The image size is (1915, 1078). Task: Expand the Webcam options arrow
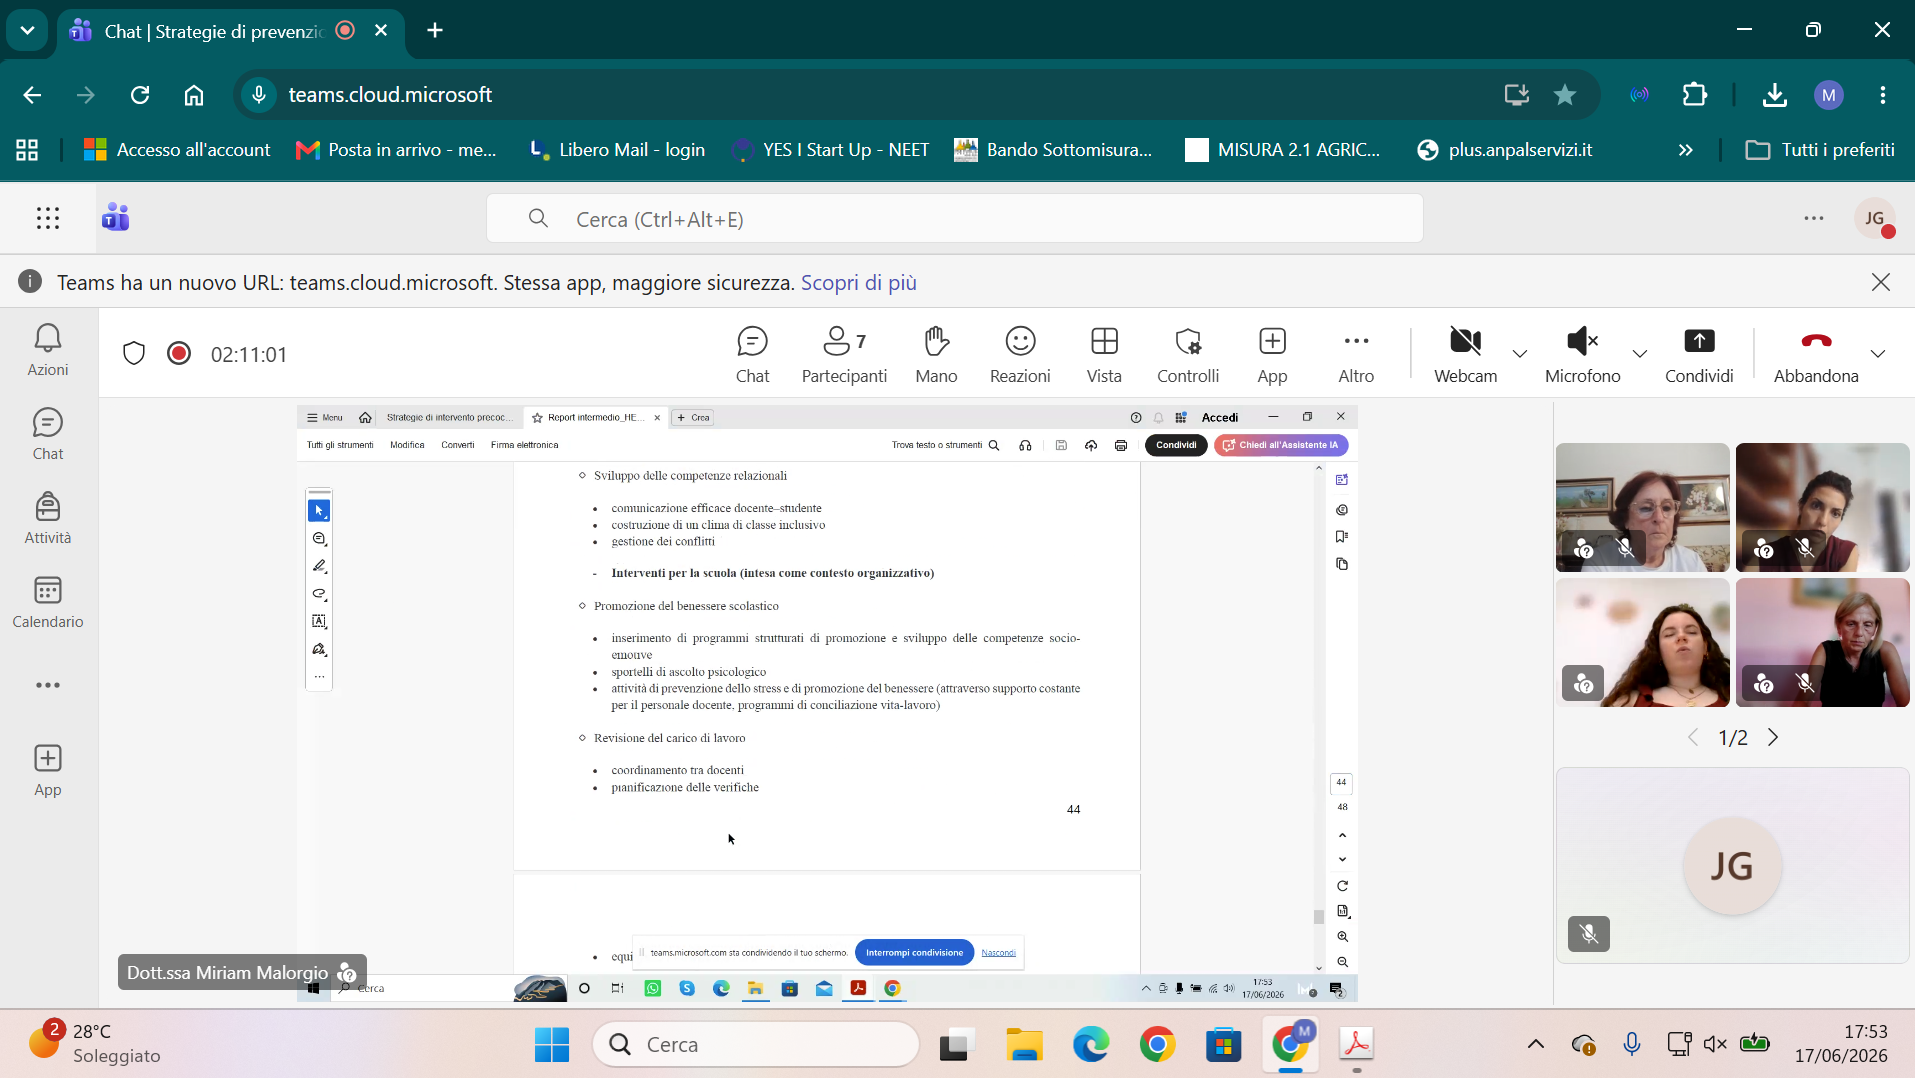click(1520, 353)
